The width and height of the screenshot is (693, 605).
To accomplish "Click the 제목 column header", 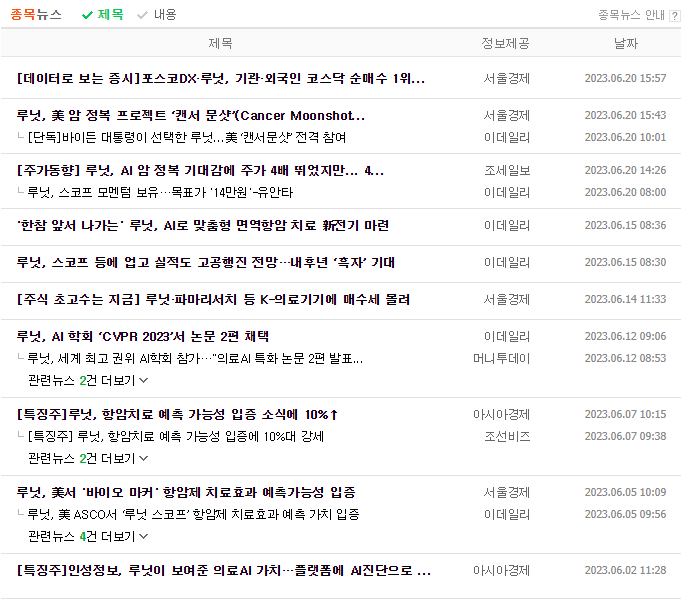I will [x=221, y=43].
